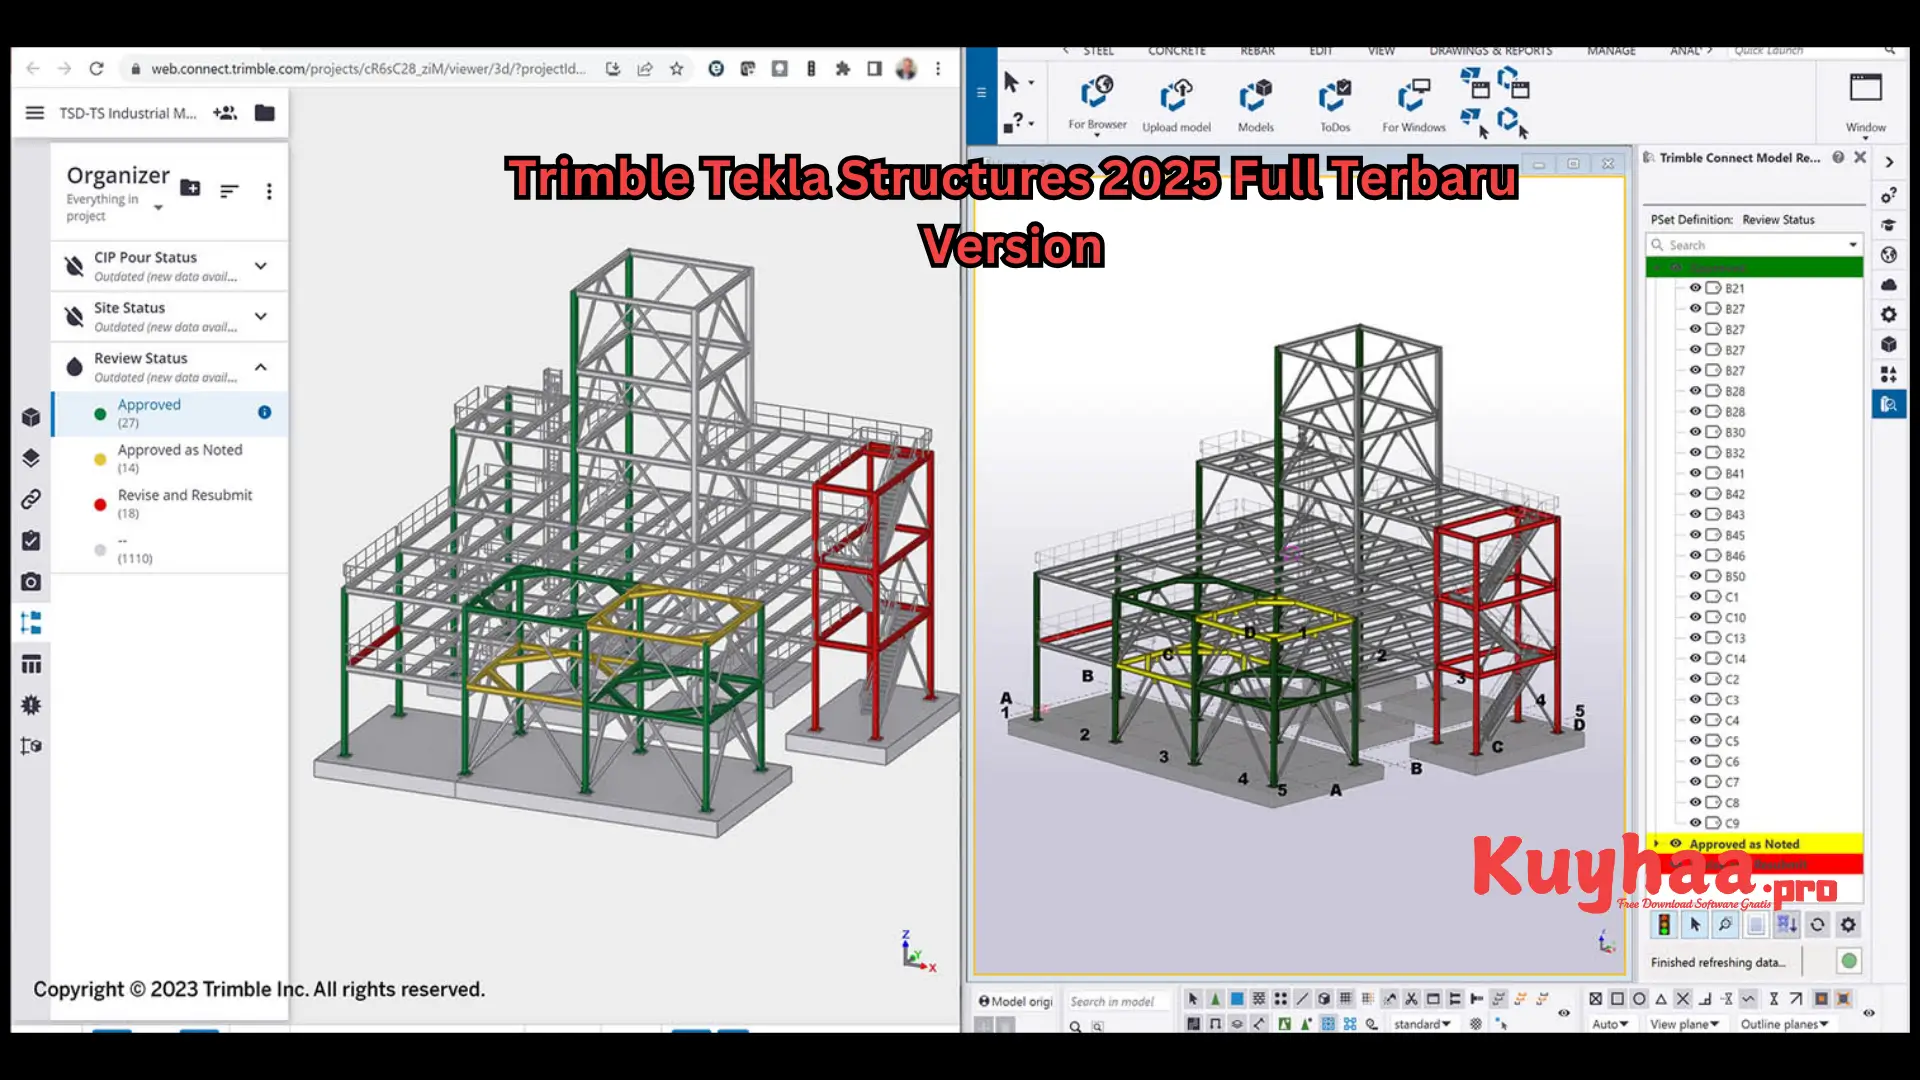The width and height of the screenshot is (1920, 1080).
Task: Open the camera snapshot tool in left sidebar
Action: tap(31, 581)
